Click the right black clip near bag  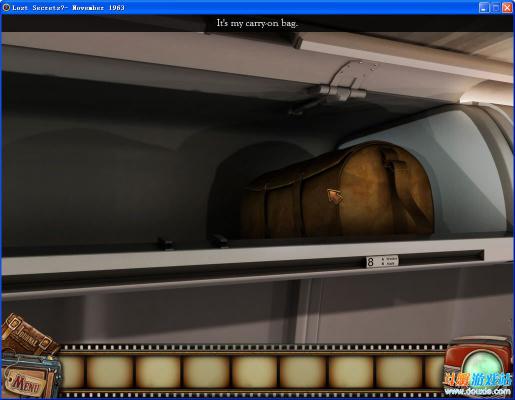click(x=219, y=241)
